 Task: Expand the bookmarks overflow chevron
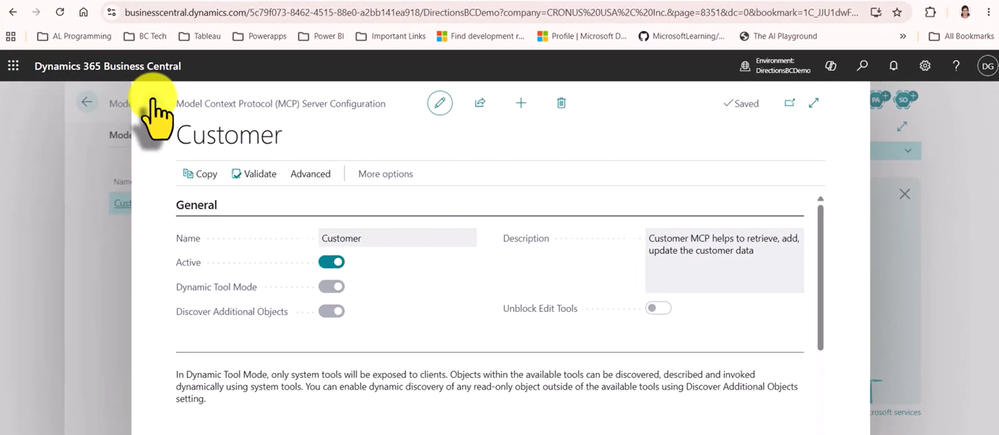903,36
